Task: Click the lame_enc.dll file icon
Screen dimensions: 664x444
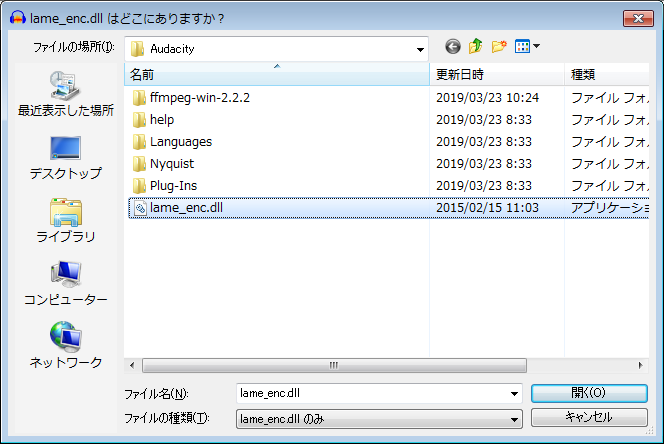Action: click(140, 208)
